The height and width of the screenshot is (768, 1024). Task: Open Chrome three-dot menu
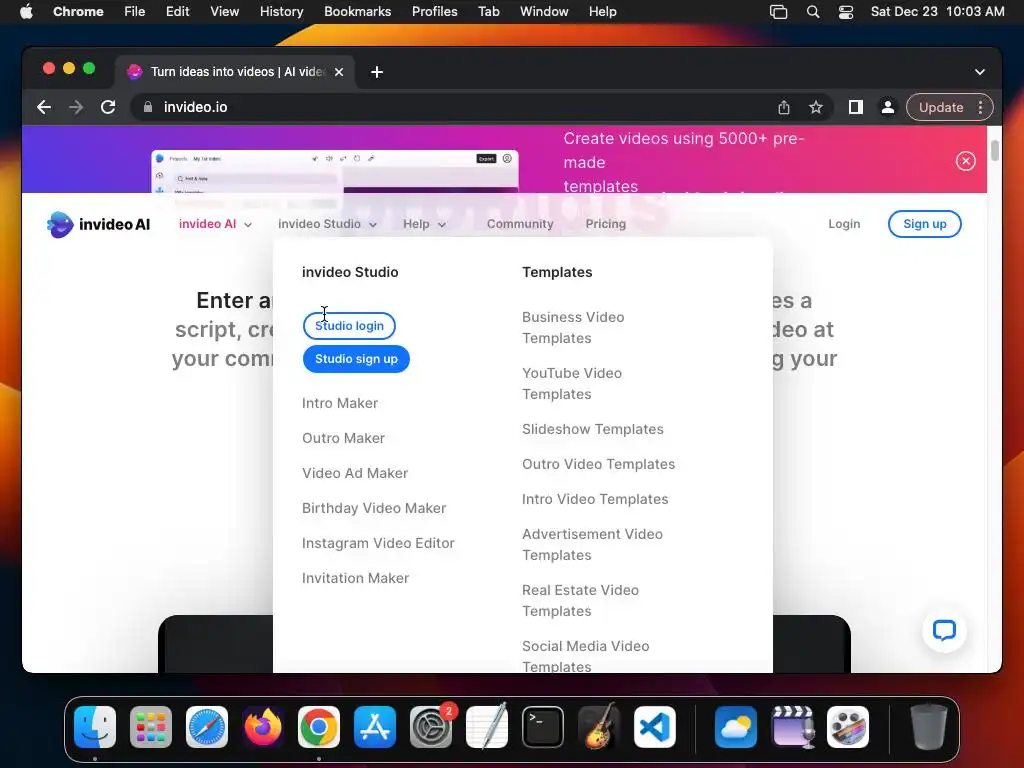pyautogui.click(x=980, y=107)
